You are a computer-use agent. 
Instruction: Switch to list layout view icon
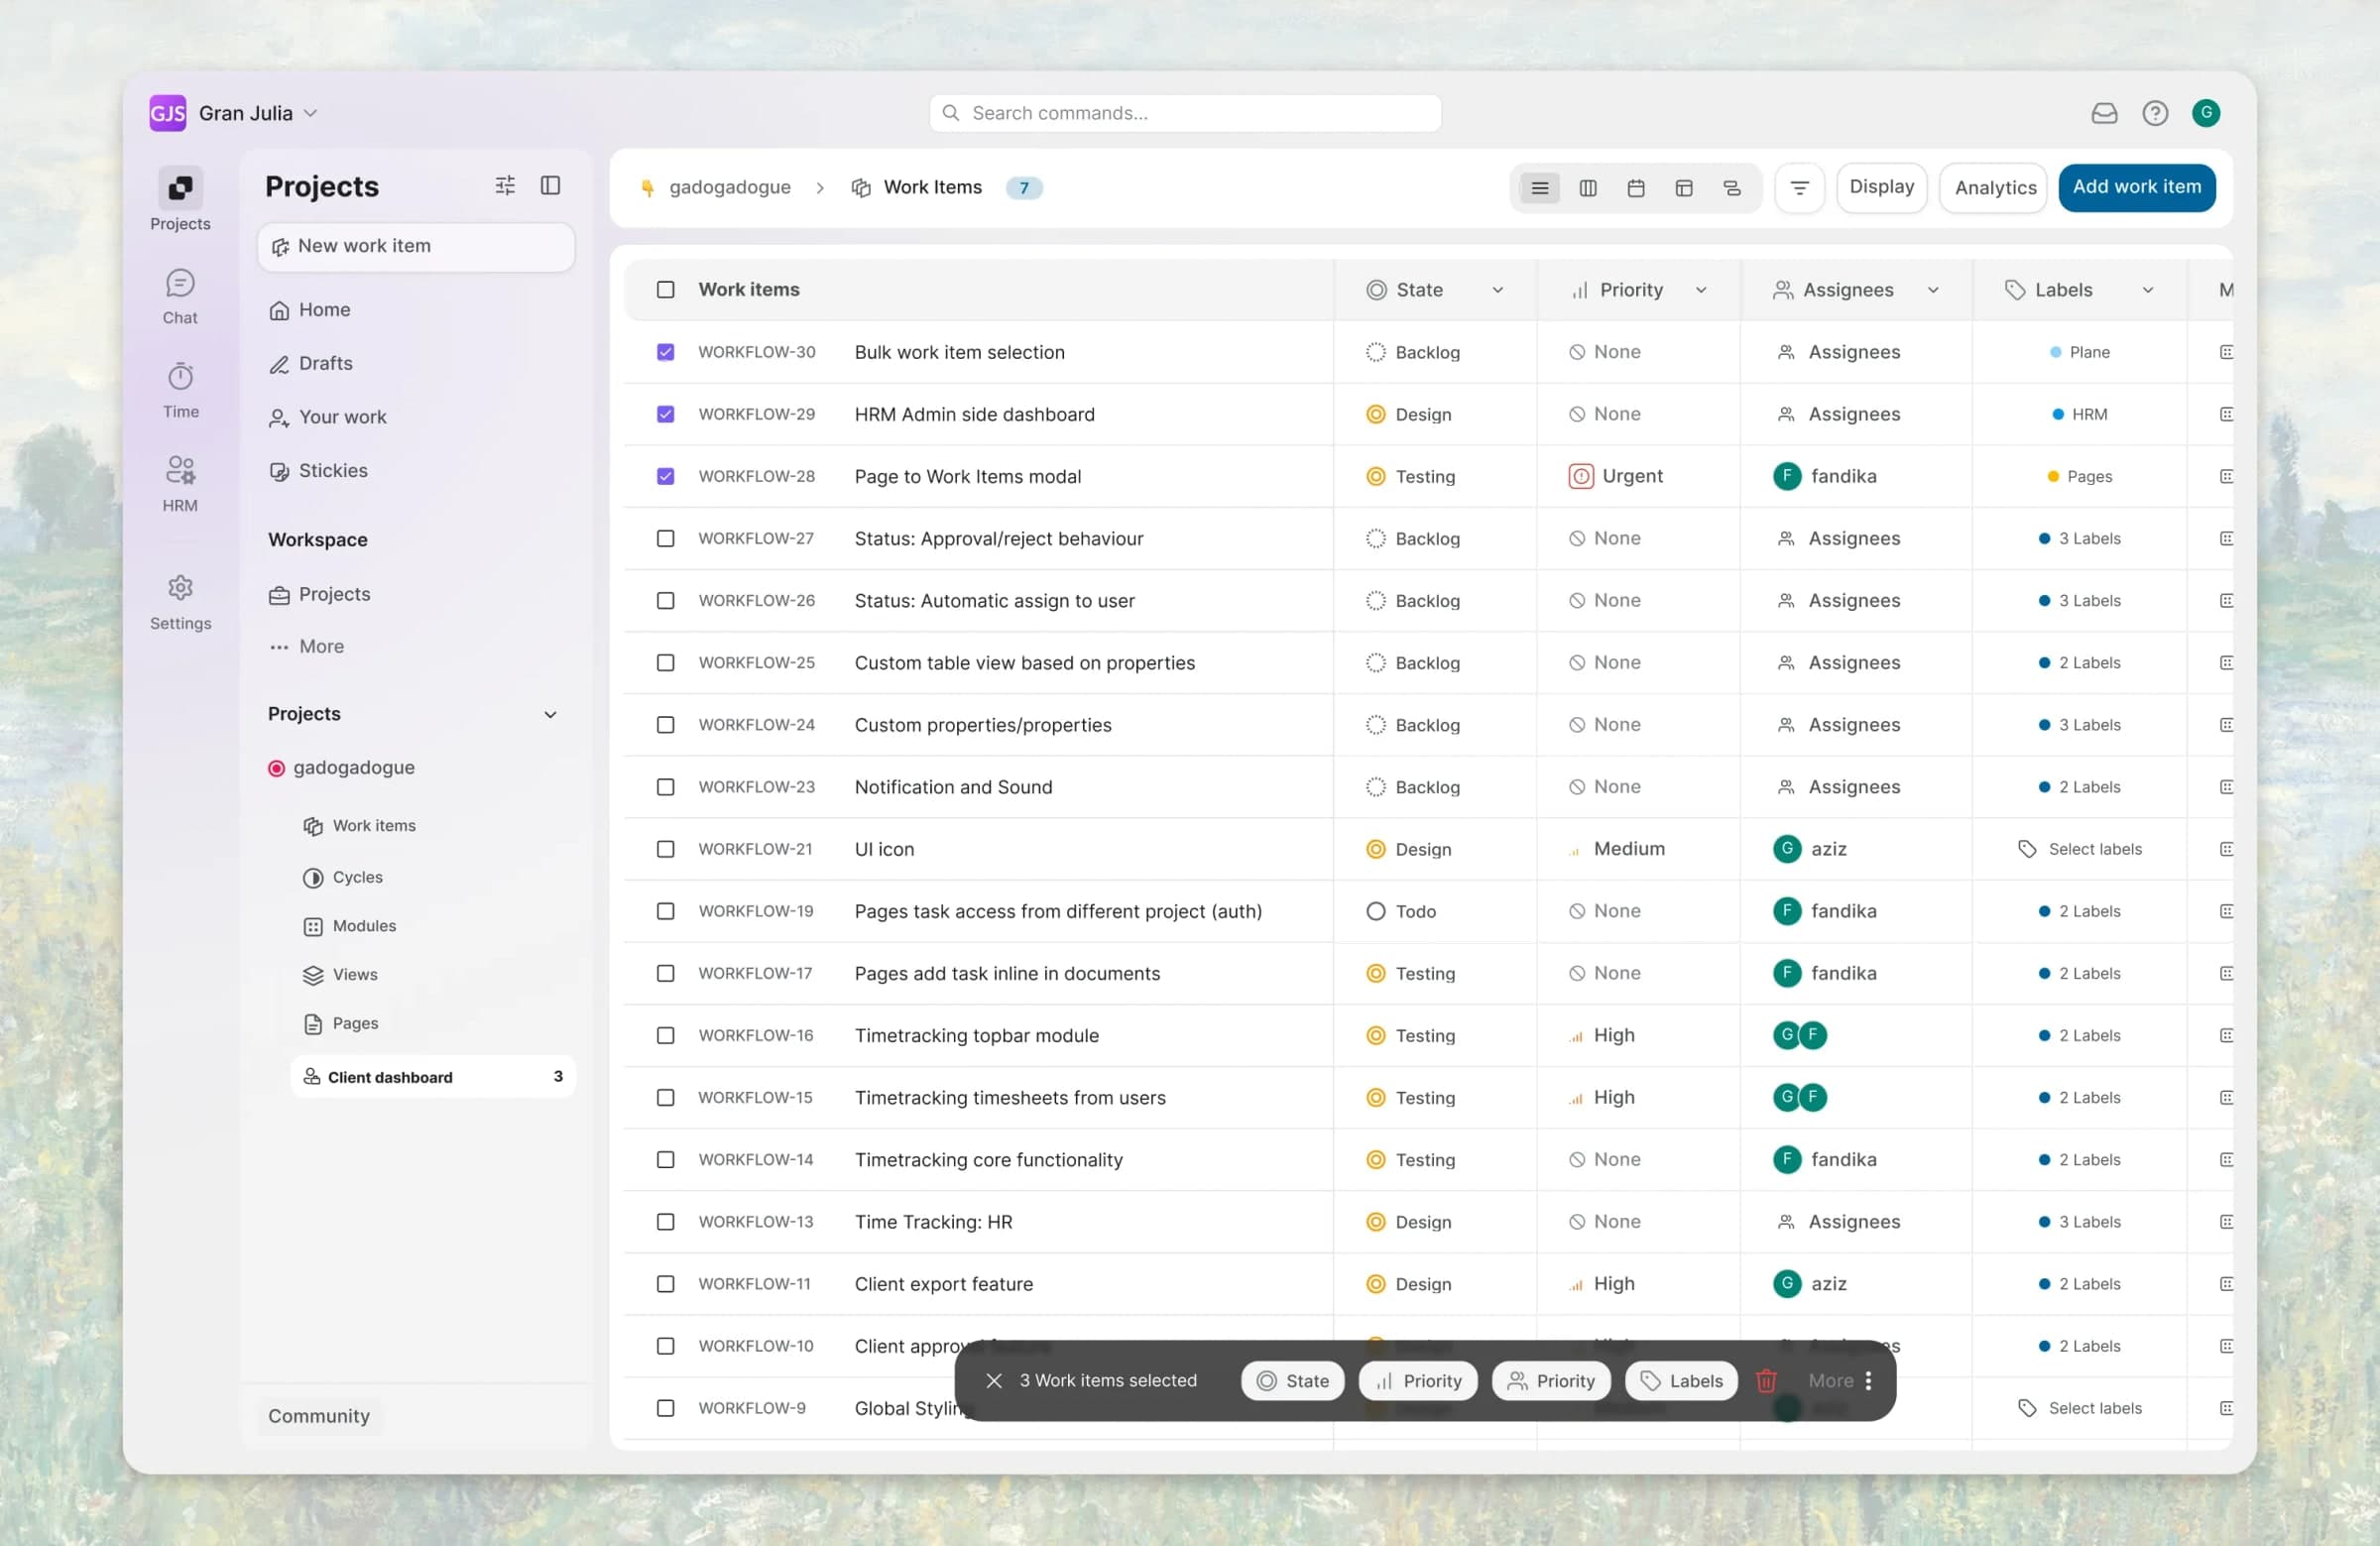[x=1540, y=188]
